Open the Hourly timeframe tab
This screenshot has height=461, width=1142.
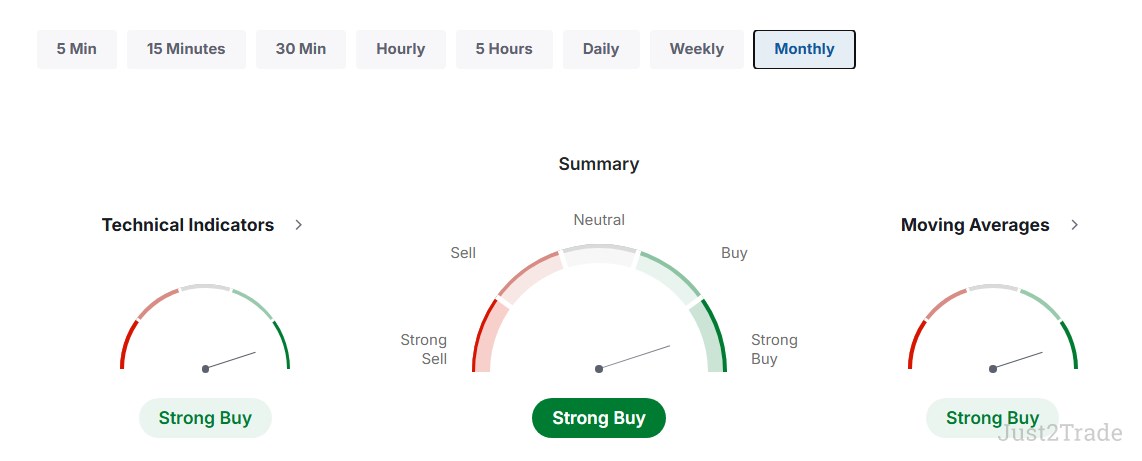(x=401, y=49)
